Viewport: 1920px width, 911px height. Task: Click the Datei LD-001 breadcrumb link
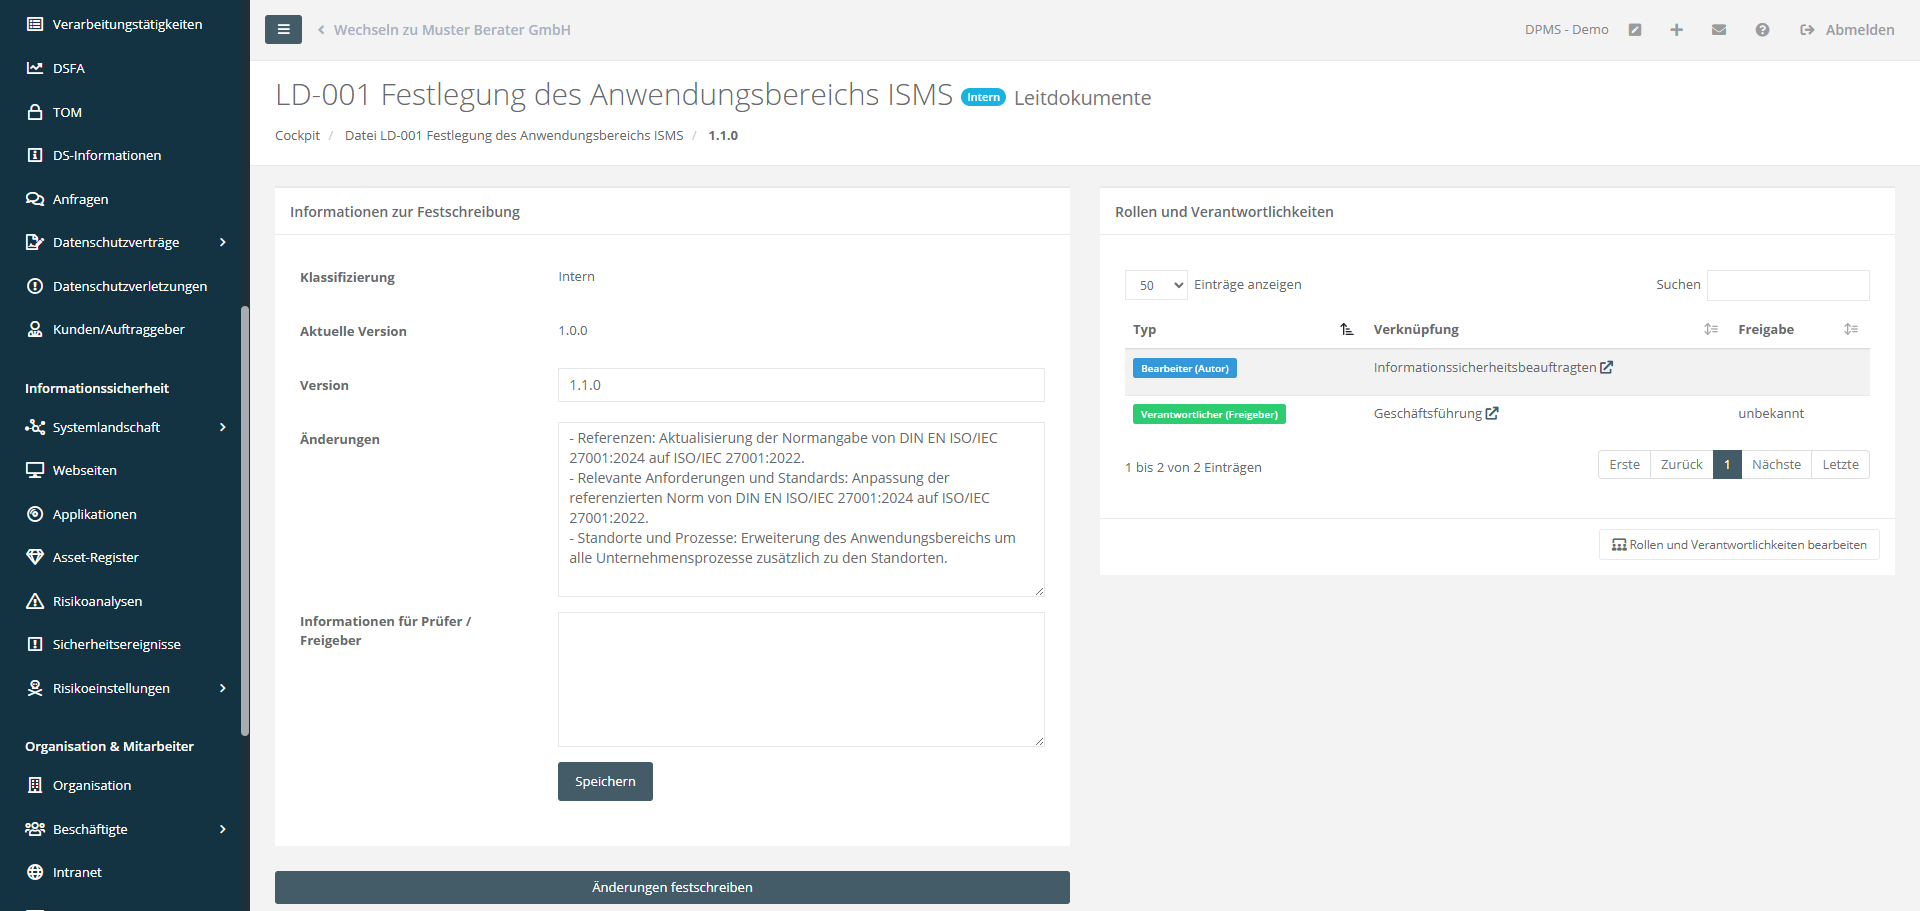coord(514,135)
